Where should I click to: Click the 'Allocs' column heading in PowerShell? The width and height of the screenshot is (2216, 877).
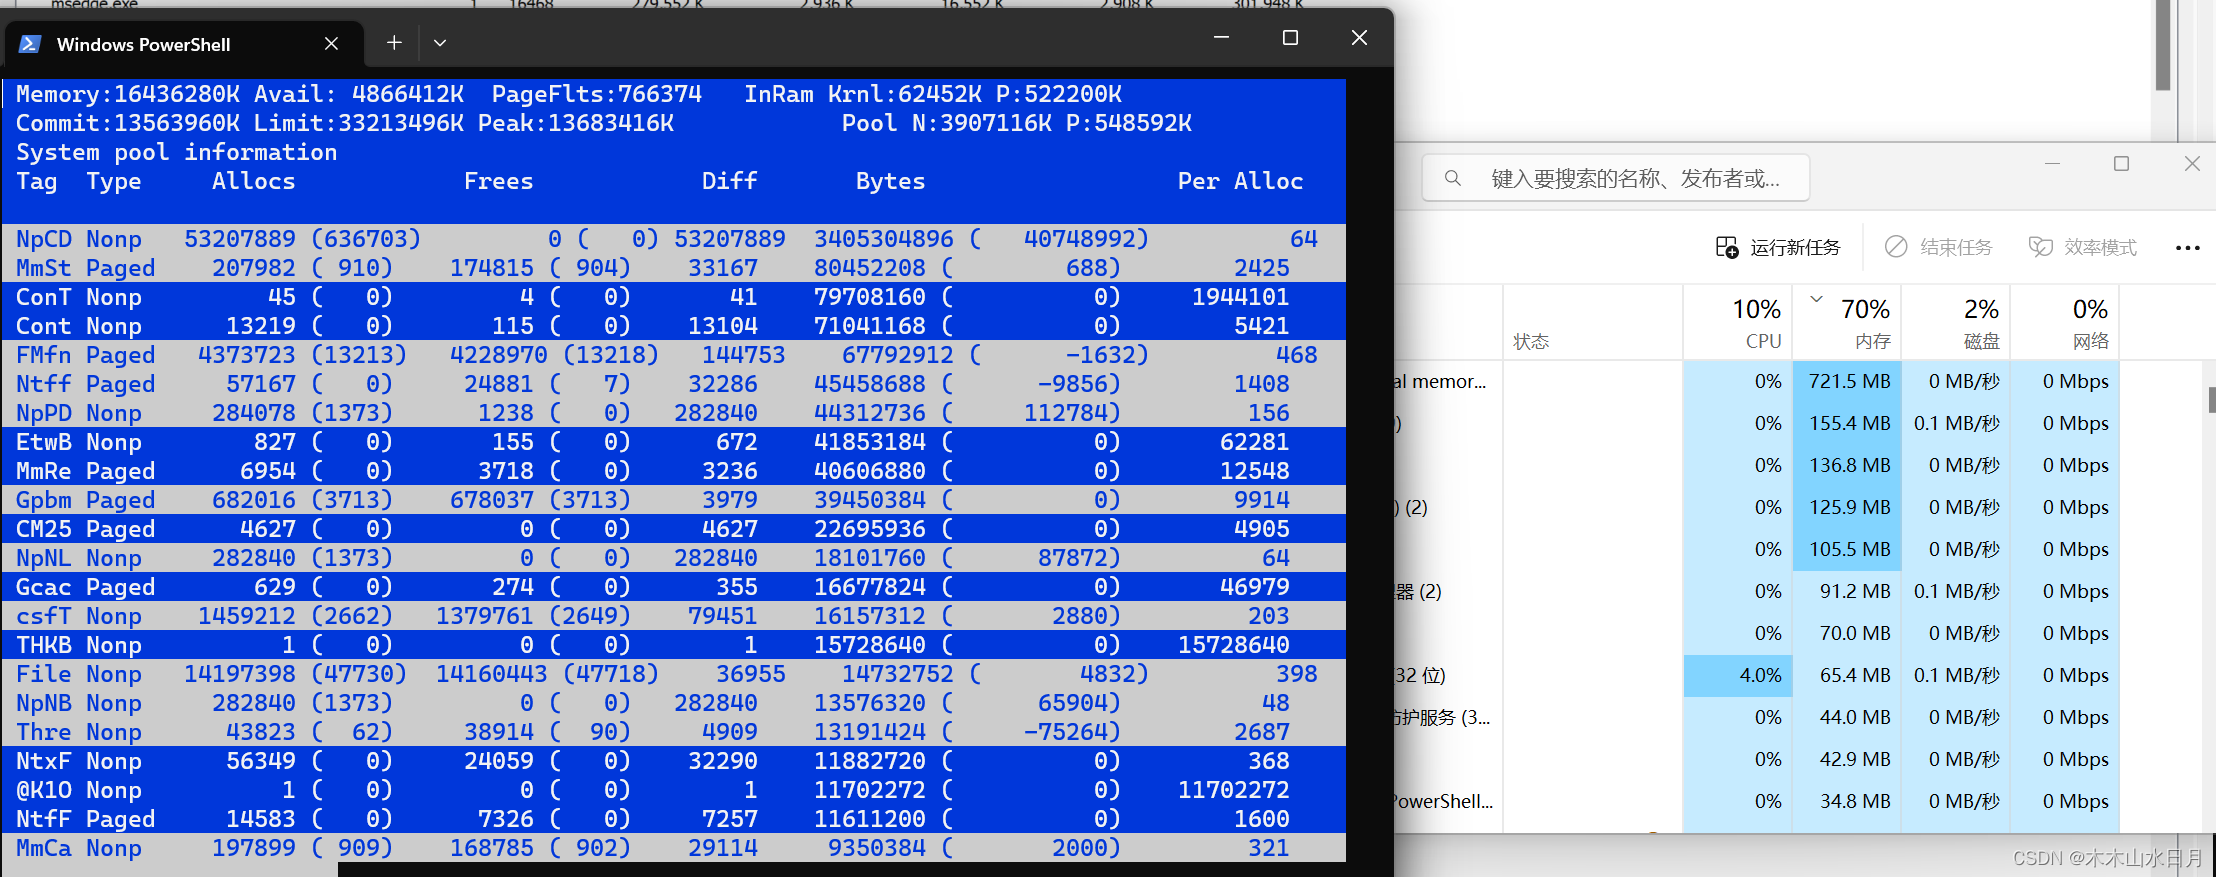click(253, 181)
